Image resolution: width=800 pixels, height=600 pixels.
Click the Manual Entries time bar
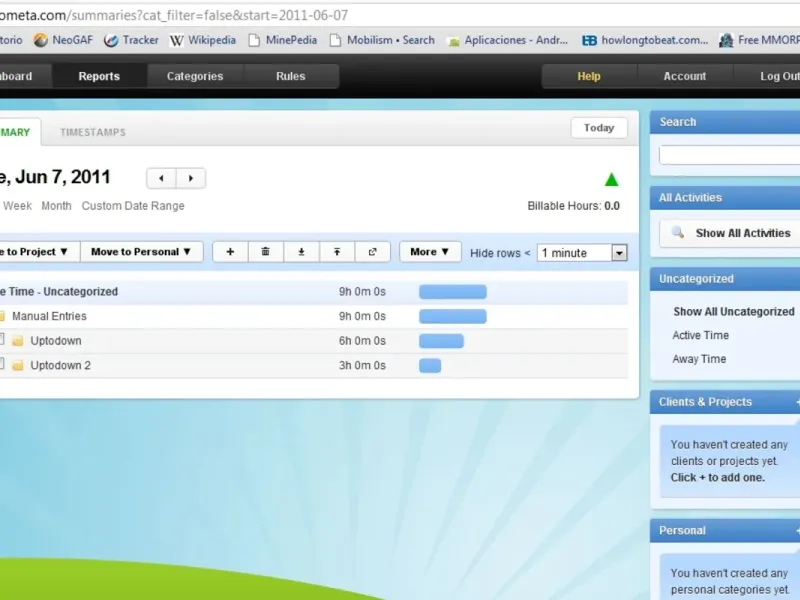coord(453,316)
